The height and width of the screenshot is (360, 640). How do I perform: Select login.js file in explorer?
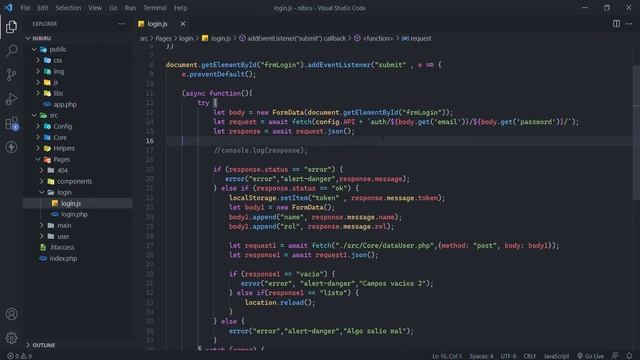[x=78, y=203]
